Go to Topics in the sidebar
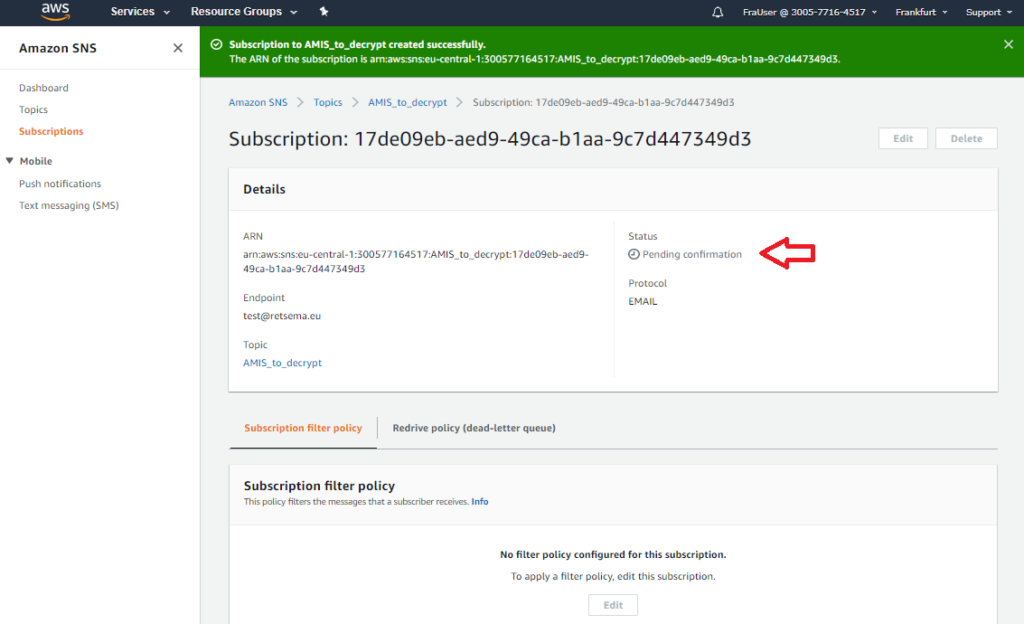 pyautogui.click(x=33, y=110)
